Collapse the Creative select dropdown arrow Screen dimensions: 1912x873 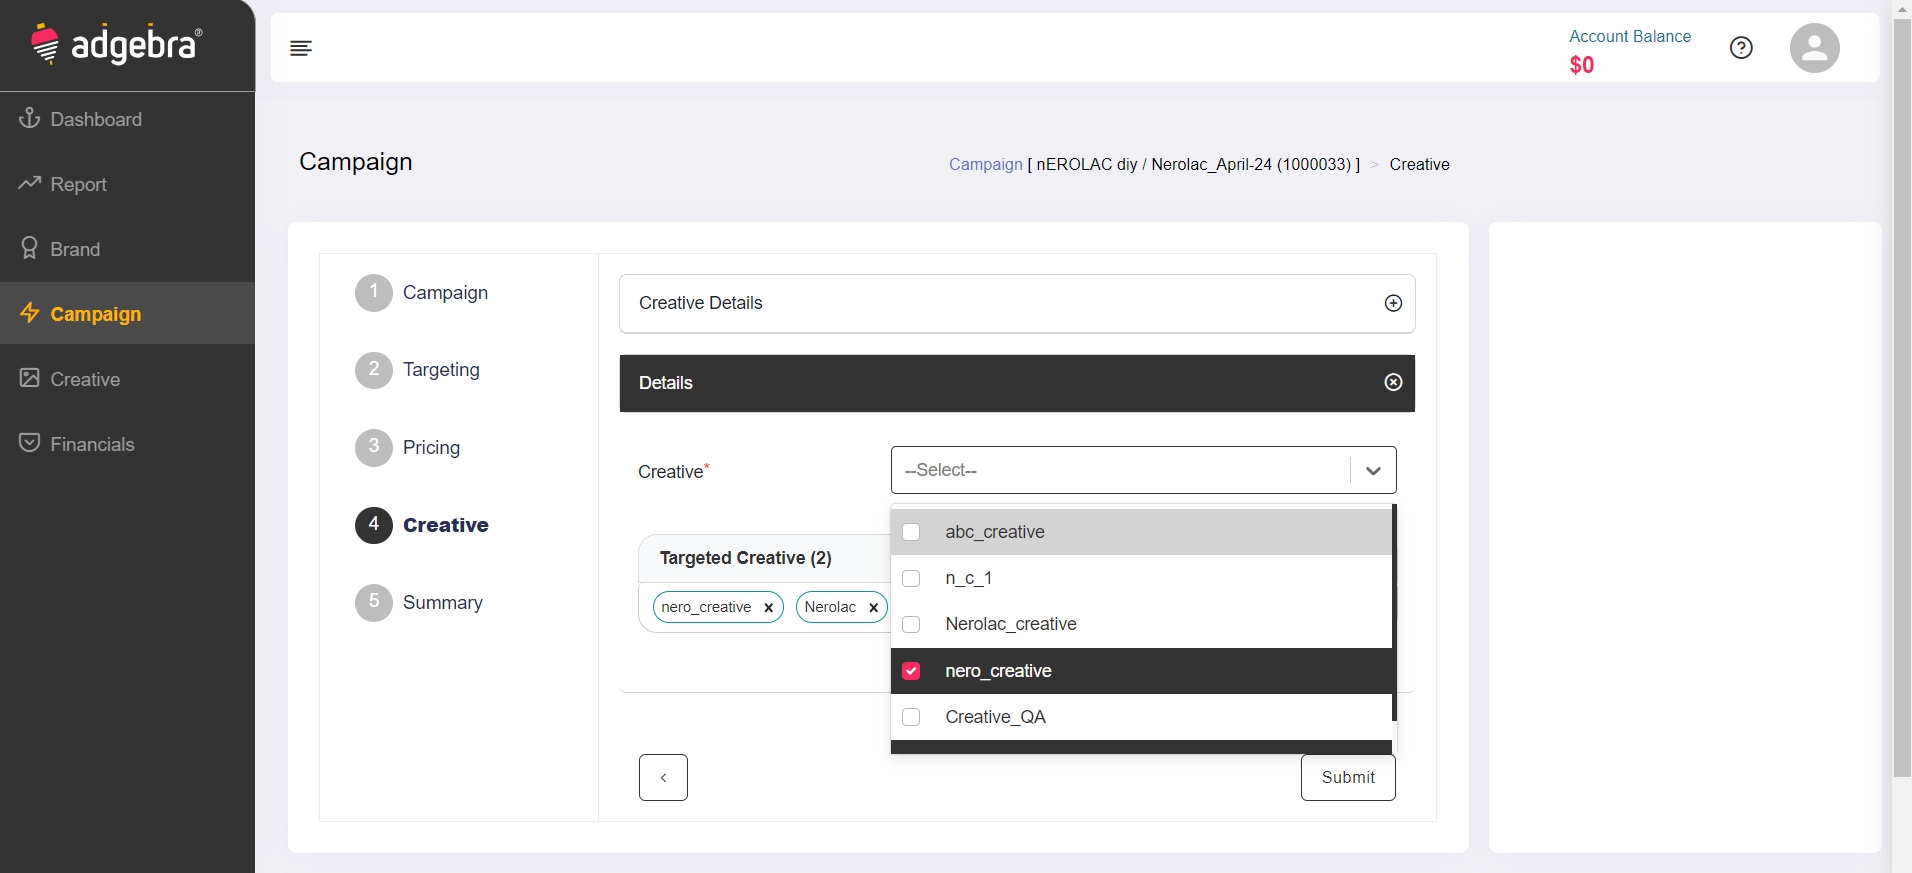pos(1373,471)
